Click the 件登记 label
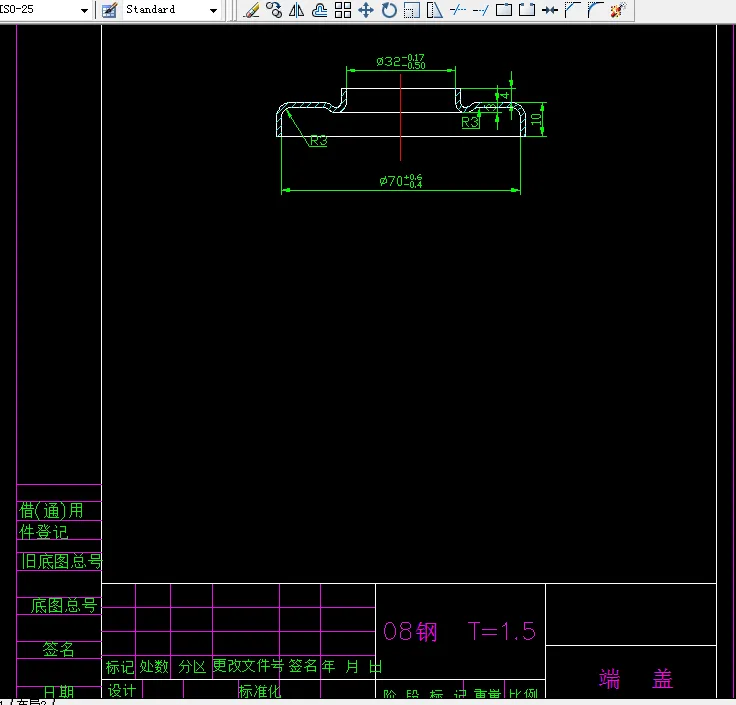Viewport: 736px width, 705px height. pos(44,532)
